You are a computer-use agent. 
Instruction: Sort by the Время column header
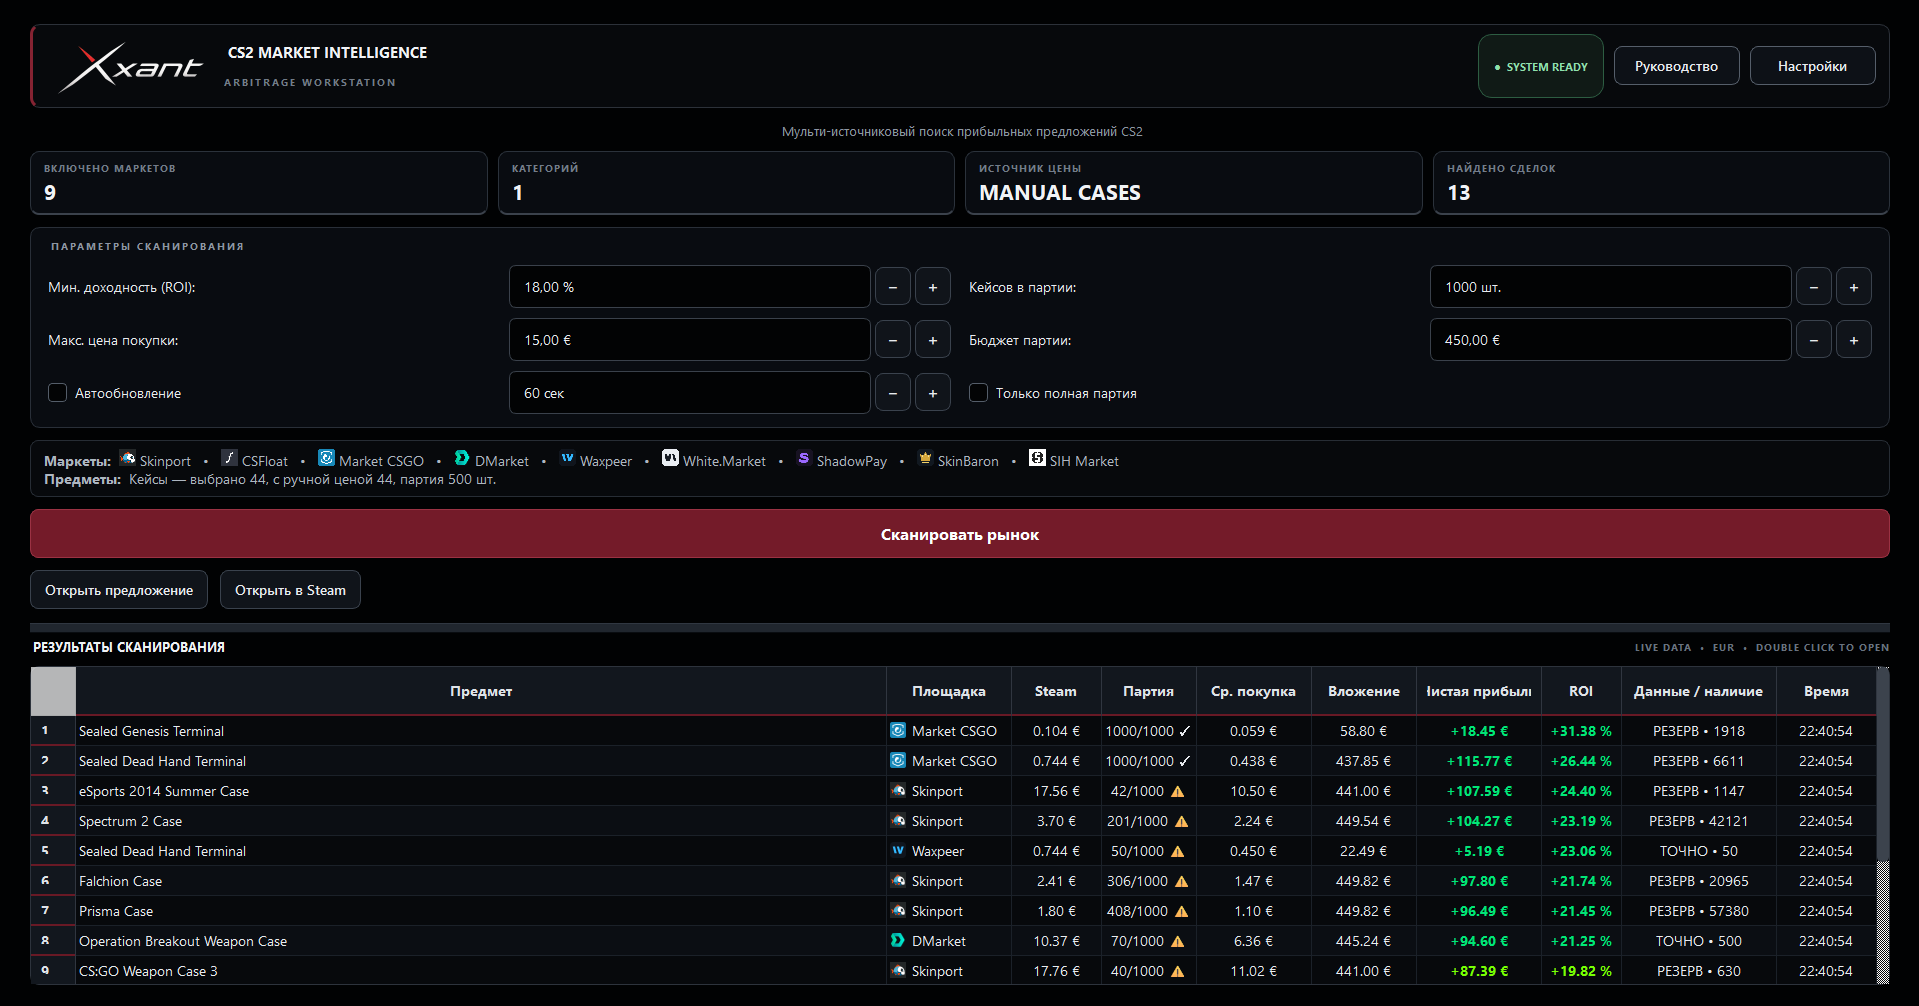pyautogui.click(x=1826, y=691)
